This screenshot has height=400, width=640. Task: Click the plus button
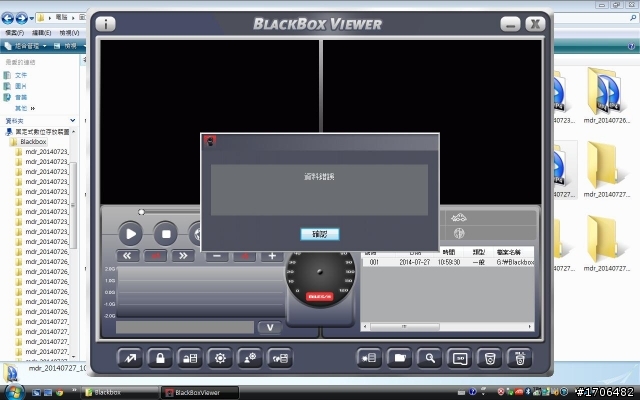272,256
